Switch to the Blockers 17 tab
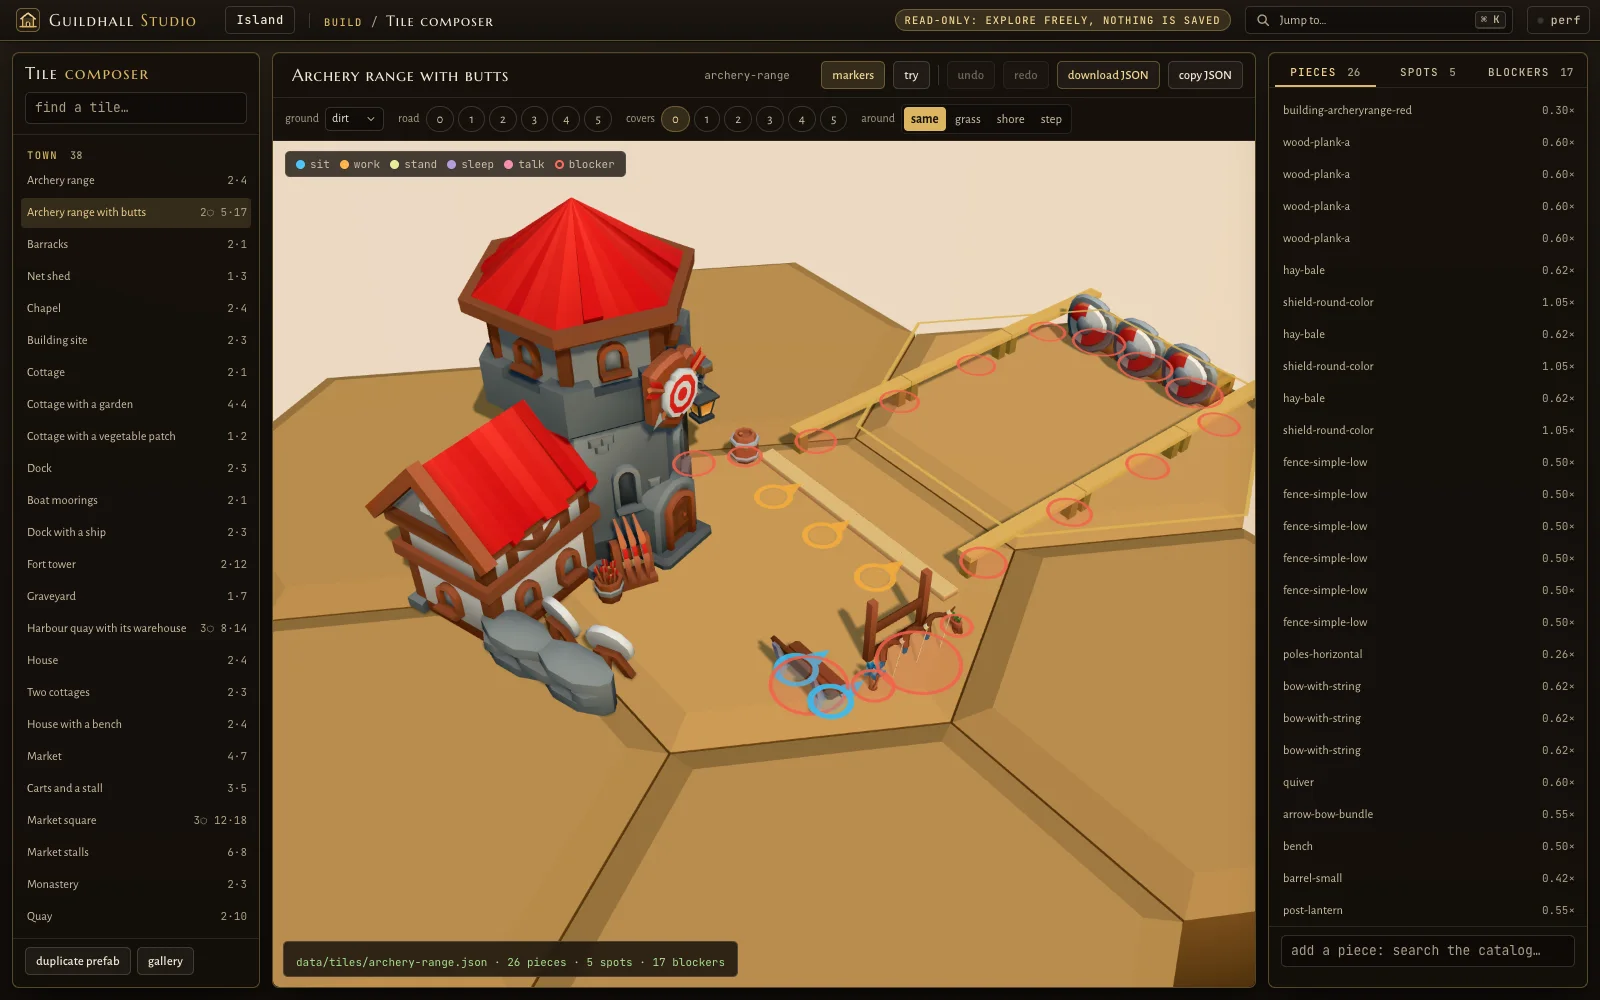This screenshot has width=1600, height=1000. pos(1530,72)
